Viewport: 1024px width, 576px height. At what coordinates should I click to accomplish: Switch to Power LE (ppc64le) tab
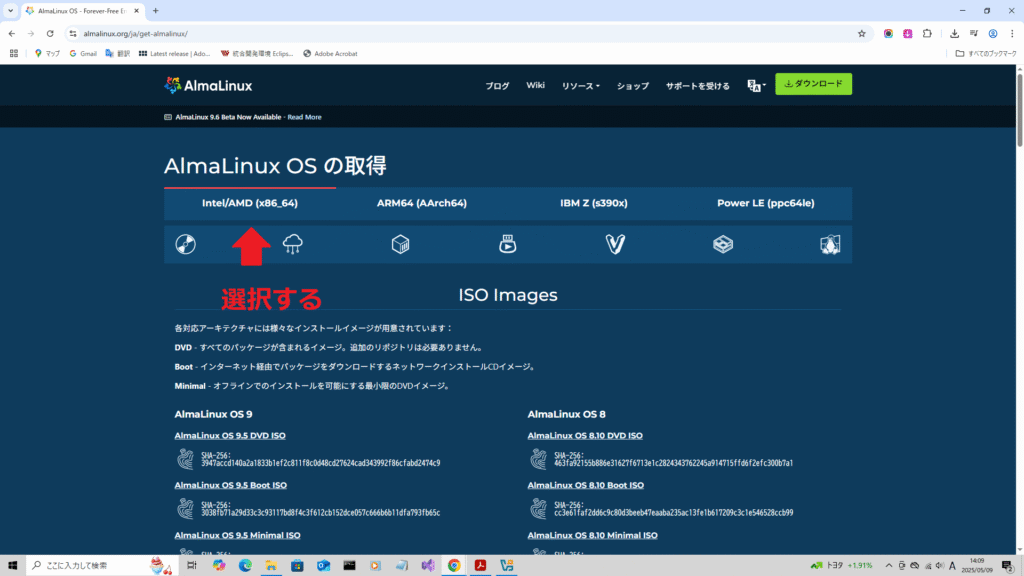[x=765, y=203]
